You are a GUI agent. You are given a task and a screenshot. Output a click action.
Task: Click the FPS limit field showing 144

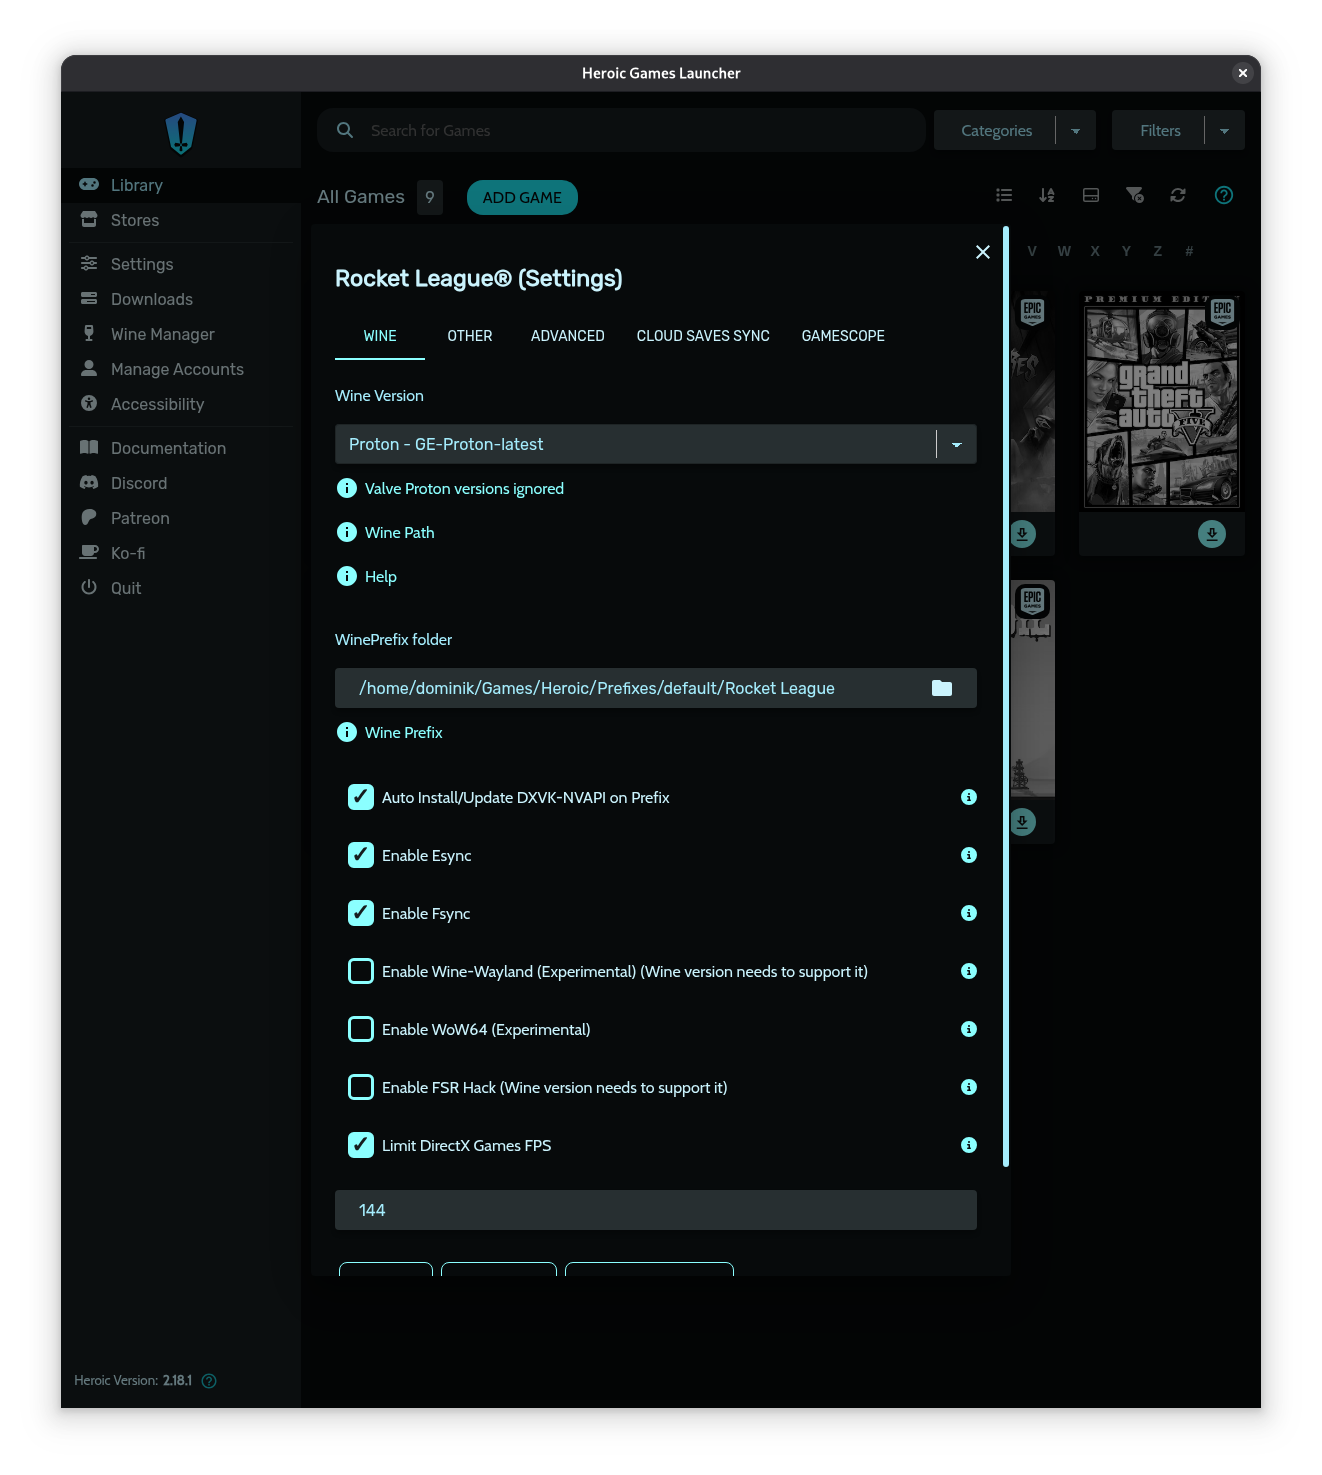[656, 1210]
